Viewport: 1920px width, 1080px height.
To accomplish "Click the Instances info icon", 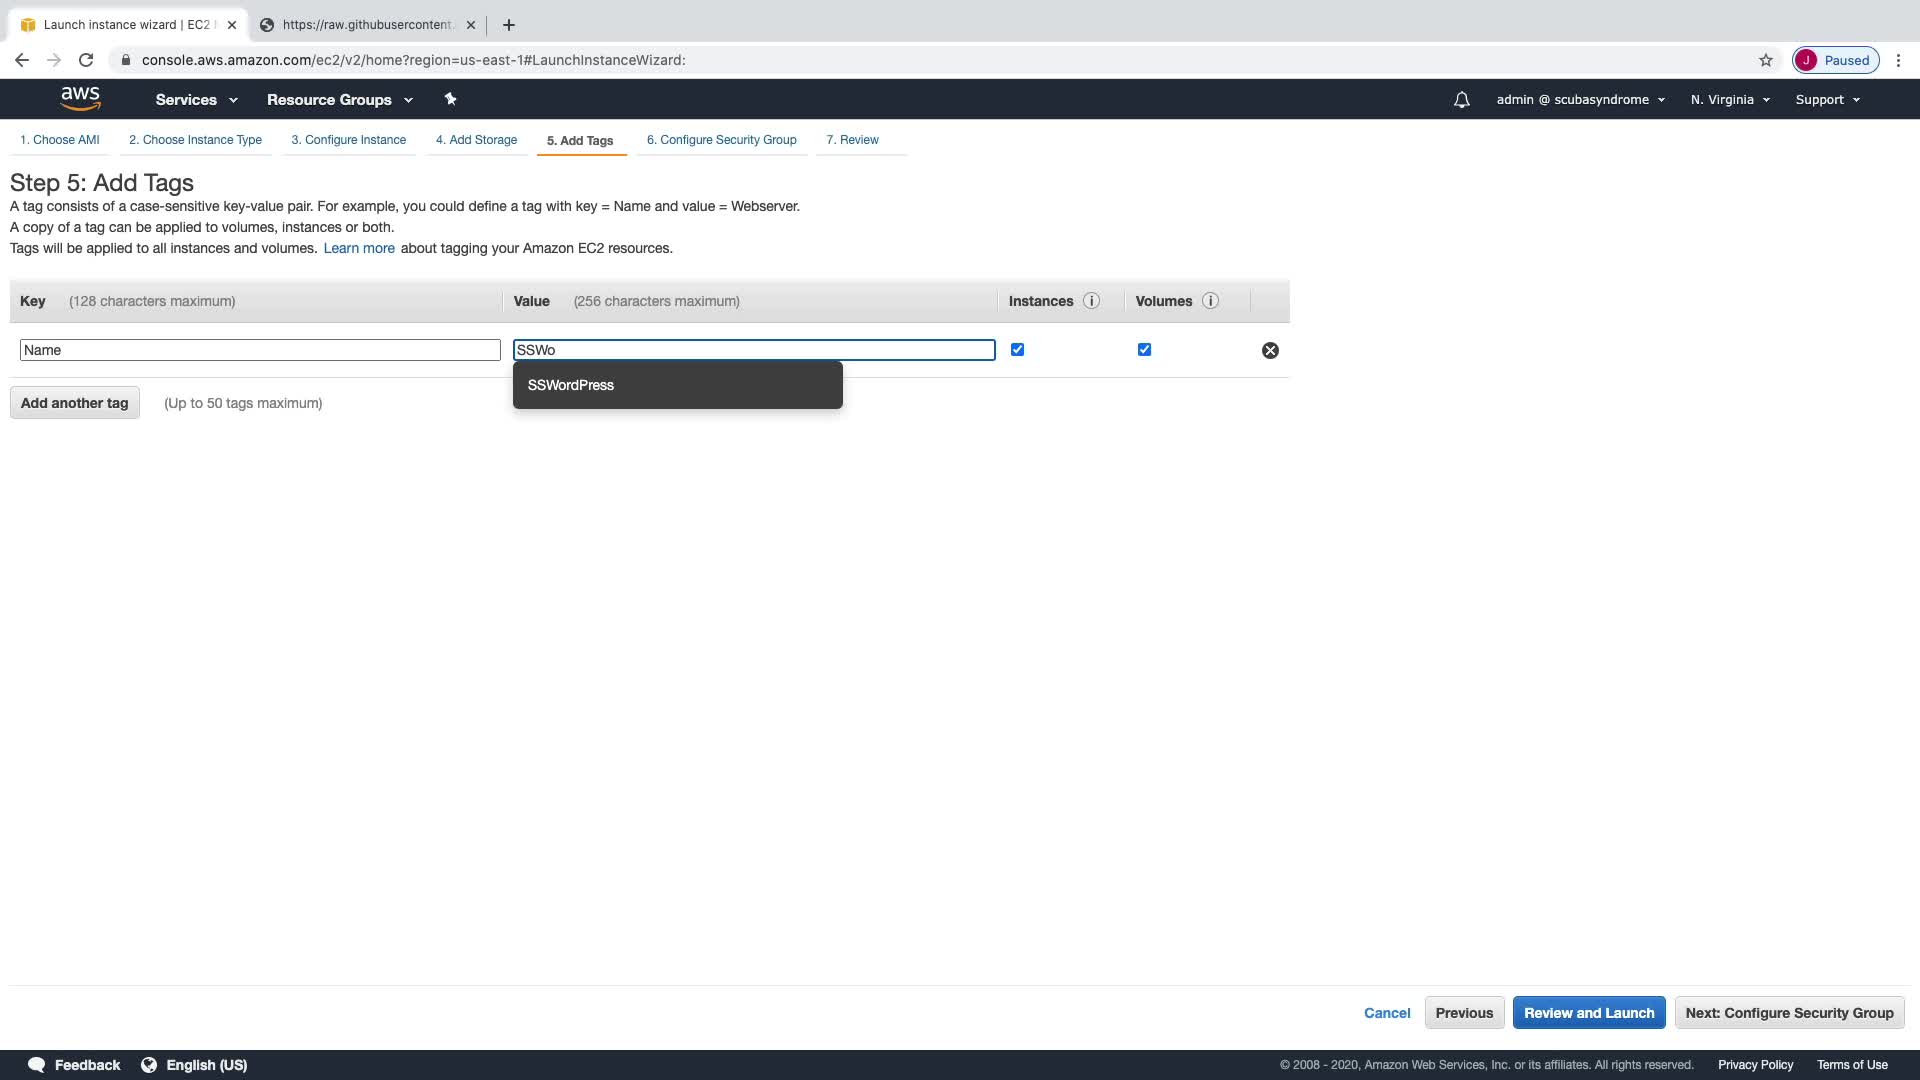I will pyautogui.click(x=1091, y=301).
